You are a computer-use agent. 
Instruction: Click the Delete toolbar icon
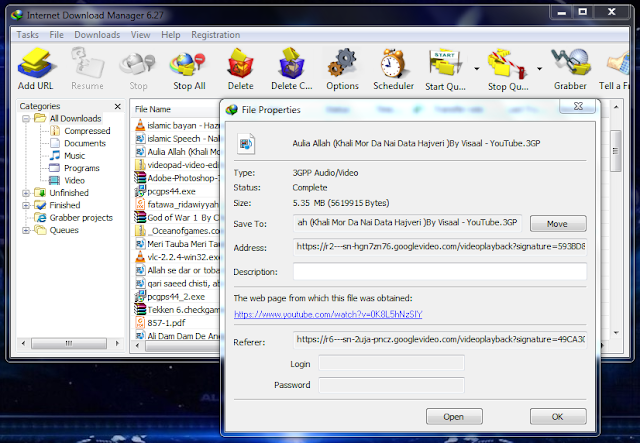240,69
